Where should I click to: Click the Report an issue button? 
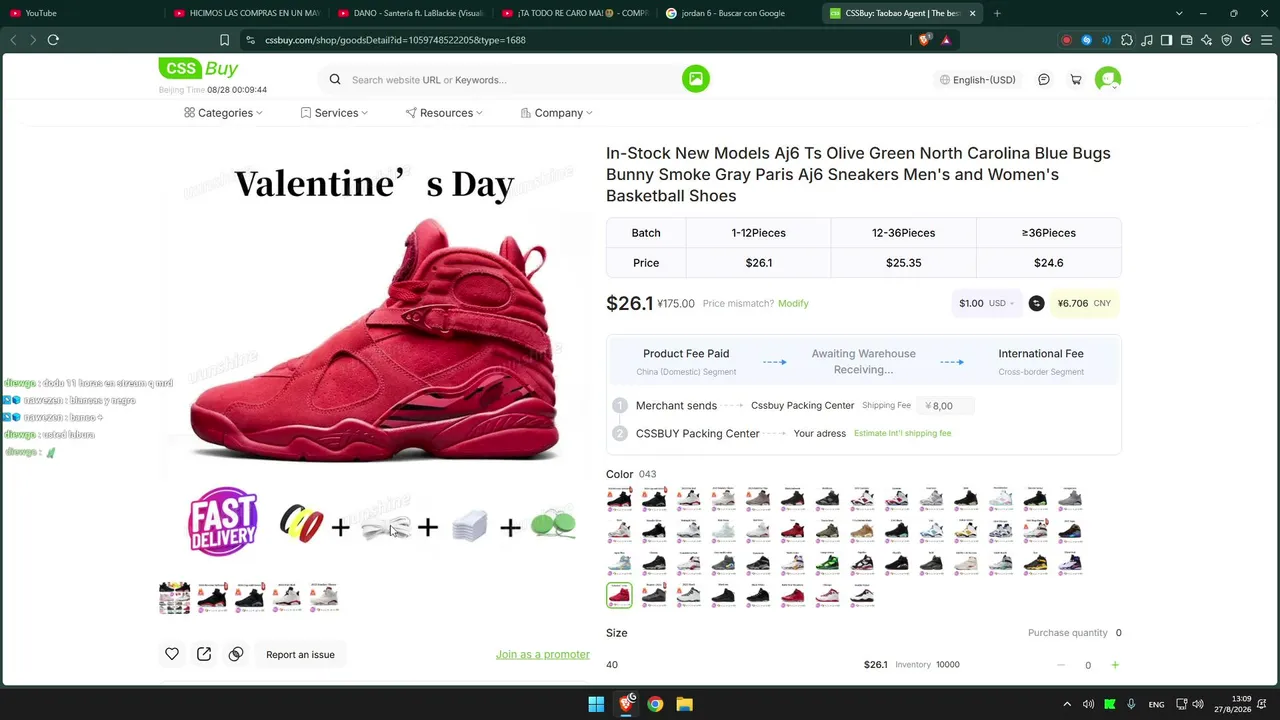point(300,655)
